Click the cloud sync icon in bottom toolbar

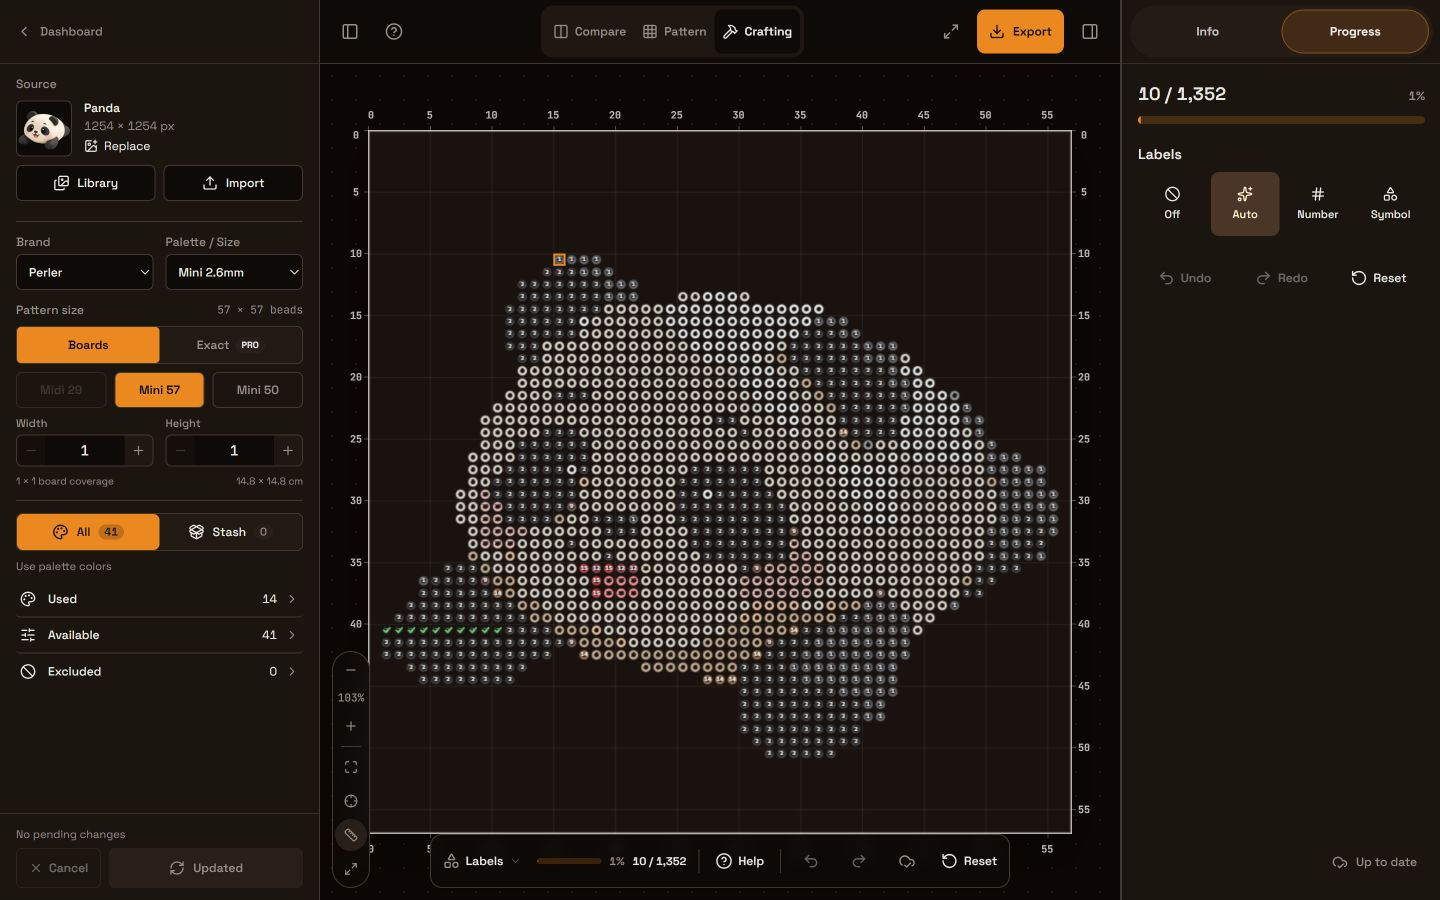click(x=907, y=861)
